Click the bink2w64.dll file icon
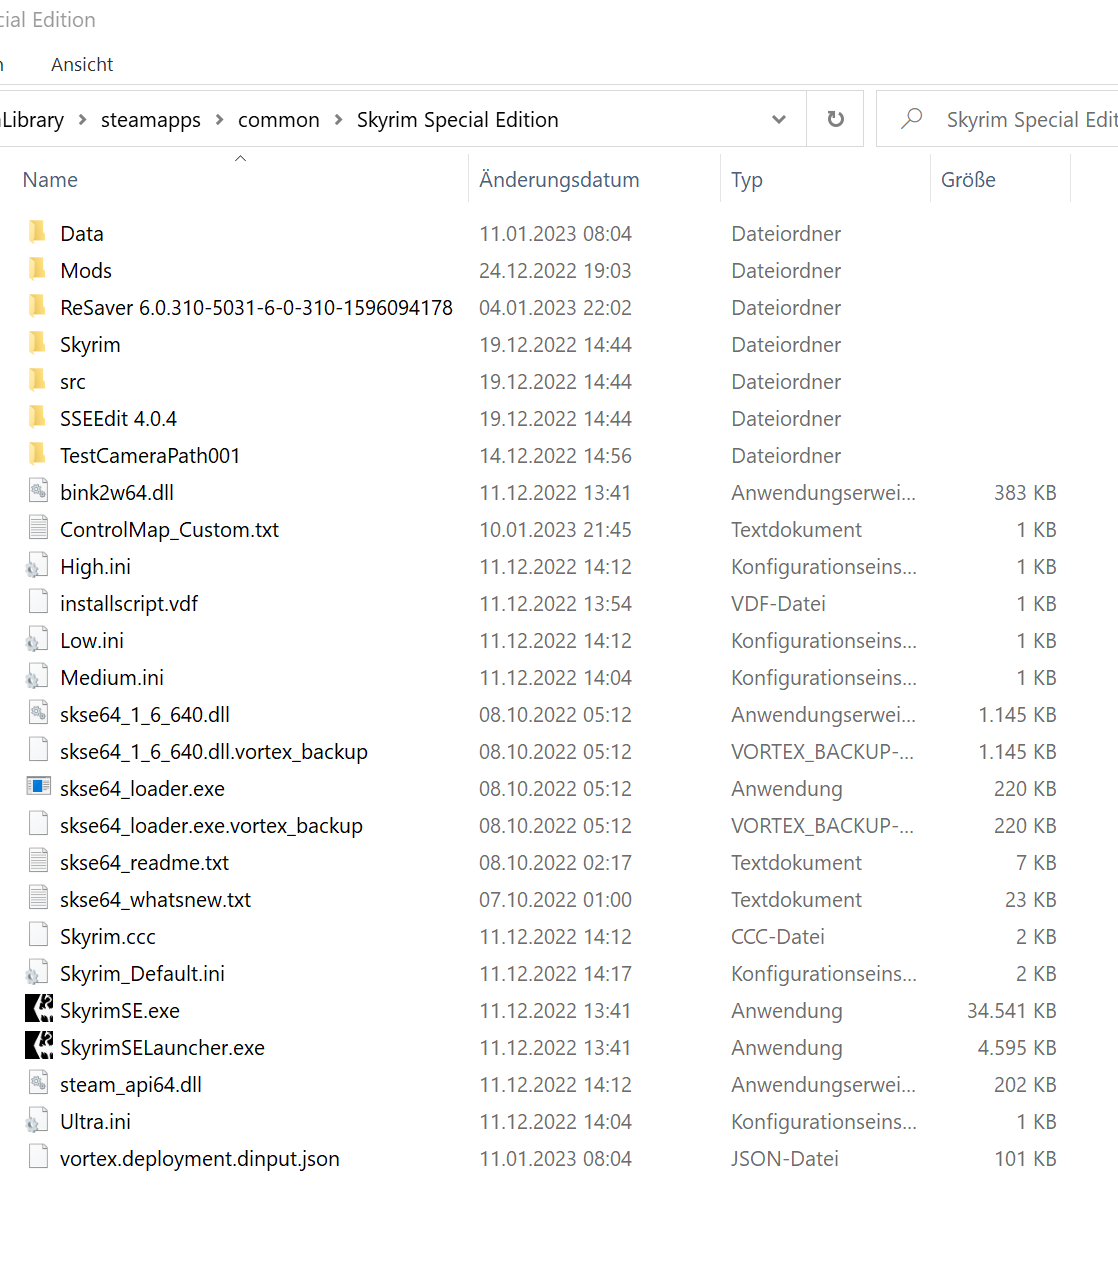The height and width of the screenshot is (1265, 1118). point(39,492)
